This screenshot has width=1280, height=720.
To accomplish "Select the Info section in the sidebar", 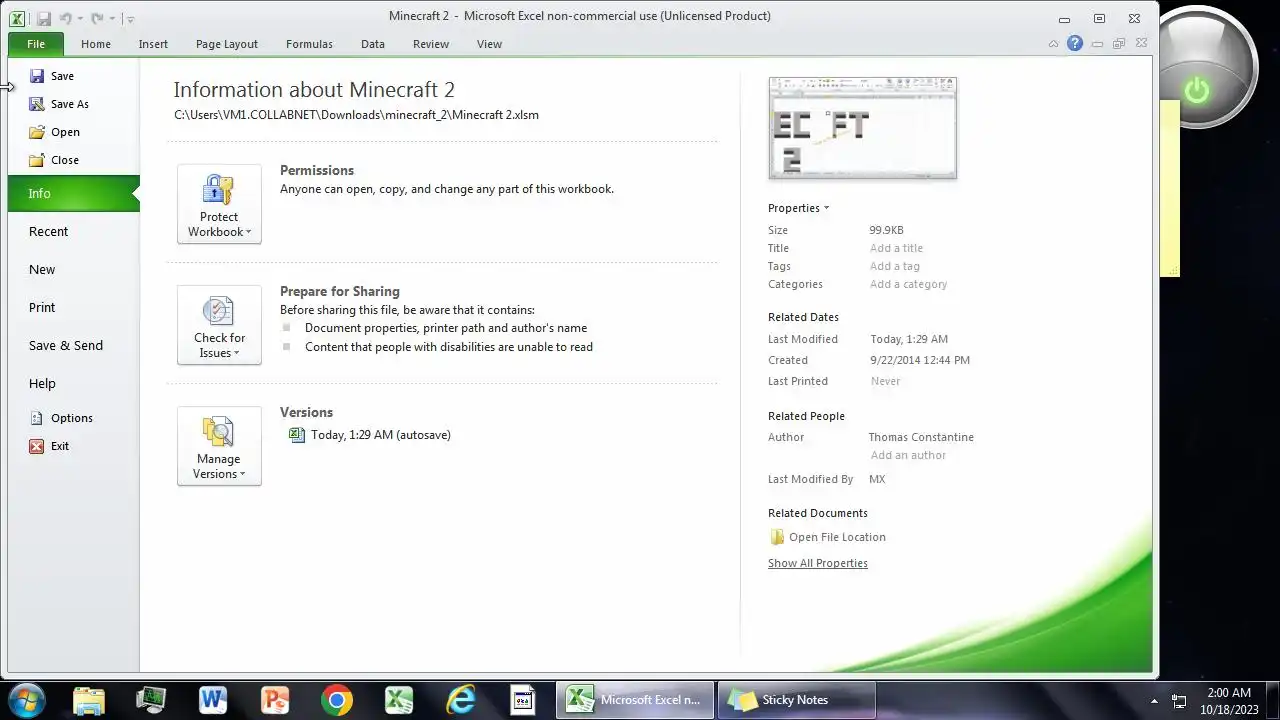I will click(x=74, y=194).
